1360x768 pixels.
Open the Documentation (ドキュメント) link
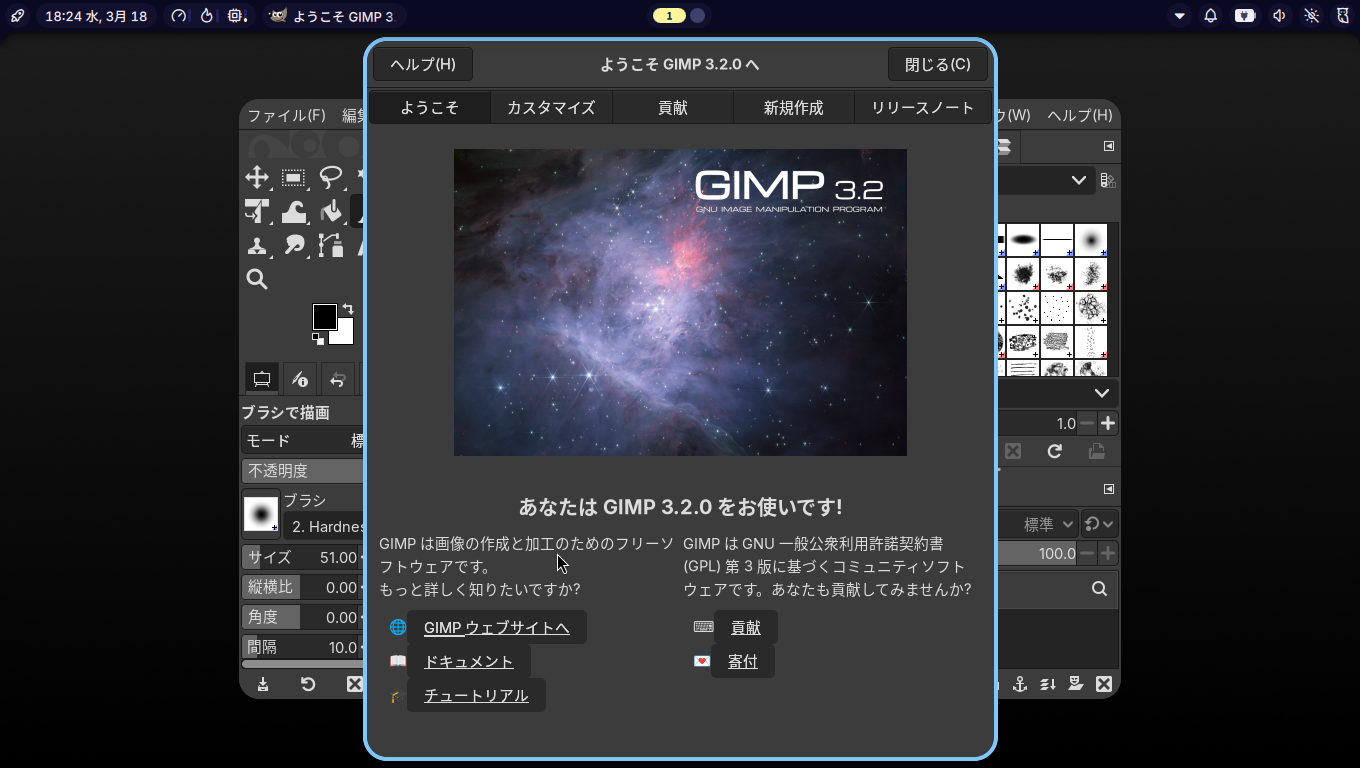point(468,662)
